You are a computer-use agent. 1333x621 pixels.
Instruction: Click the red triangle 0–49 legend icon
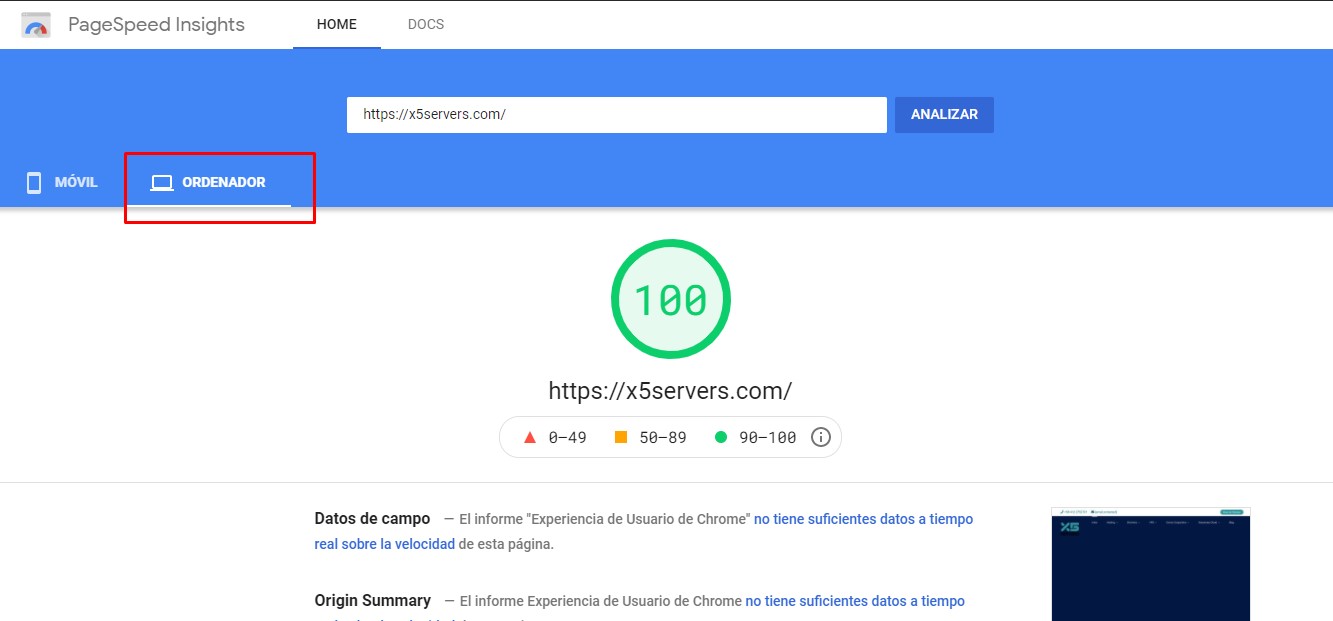530,437
